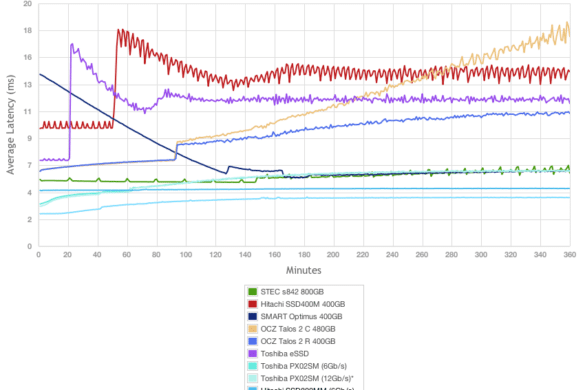This screenshot has height=390, width=585.
Task: Click the 7 tick on the latency axis
Action: (29, 165)
